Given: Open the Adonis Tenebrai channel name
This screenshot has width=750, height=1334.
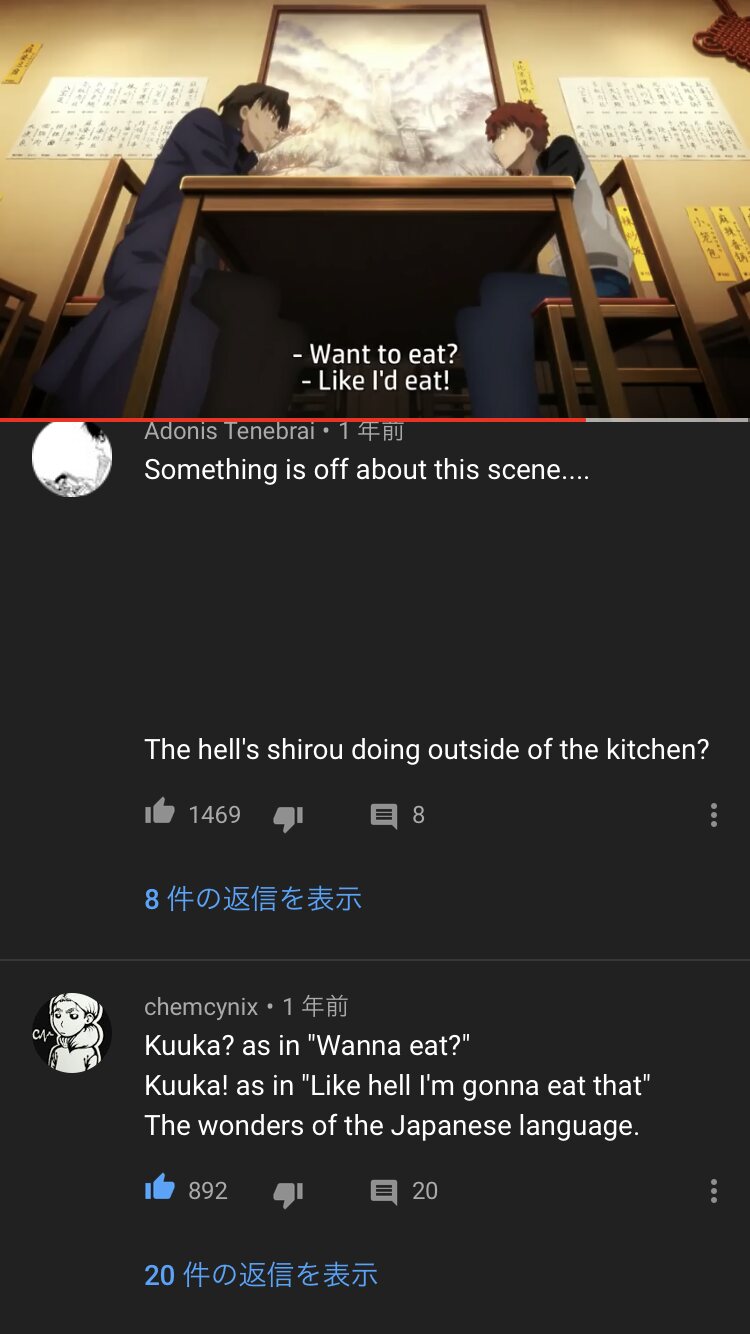Looking at the screenshot, I should [x=229, y=431].
